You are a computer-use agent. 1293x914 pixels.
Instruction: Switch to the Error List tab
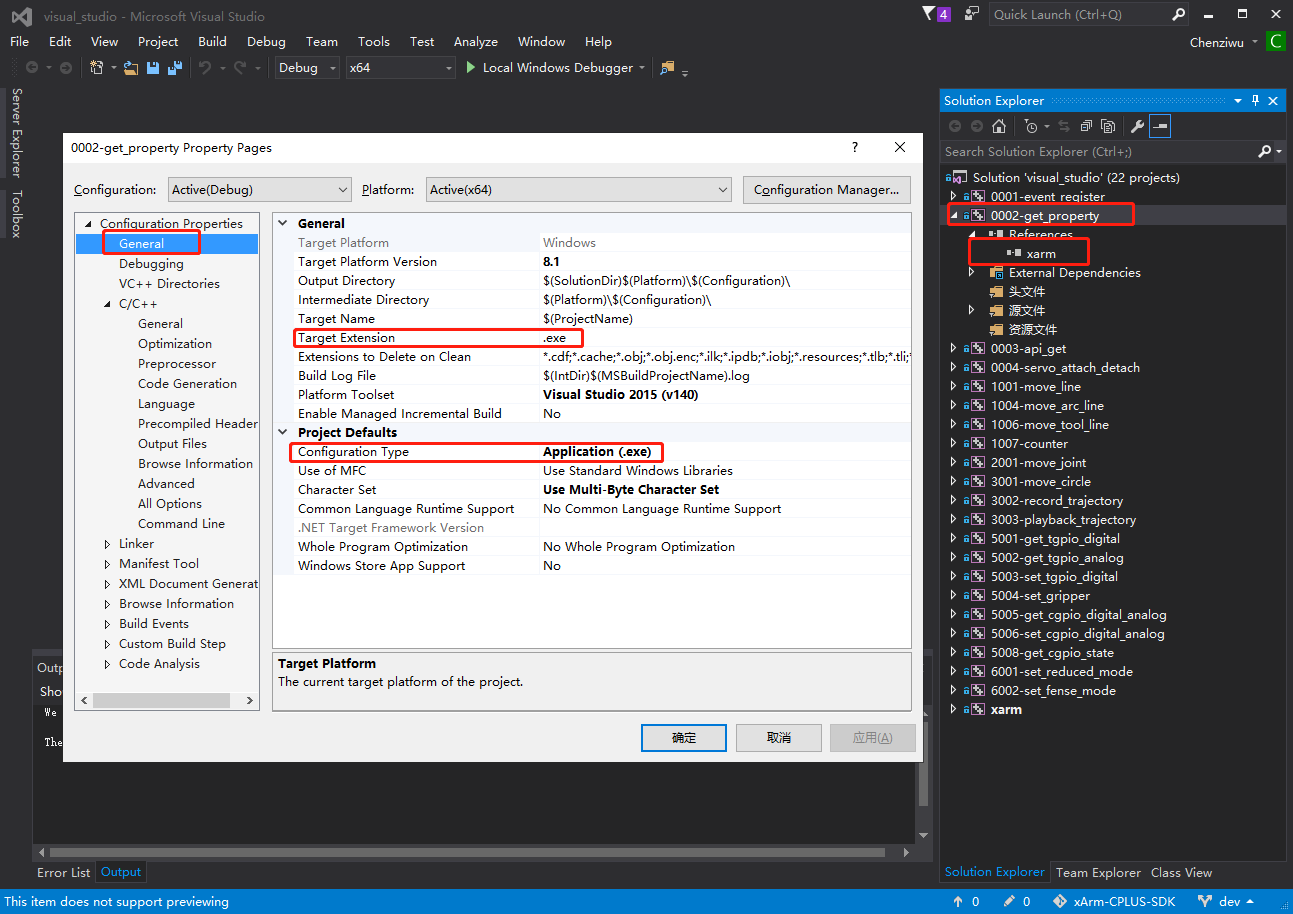coord(64,872)
